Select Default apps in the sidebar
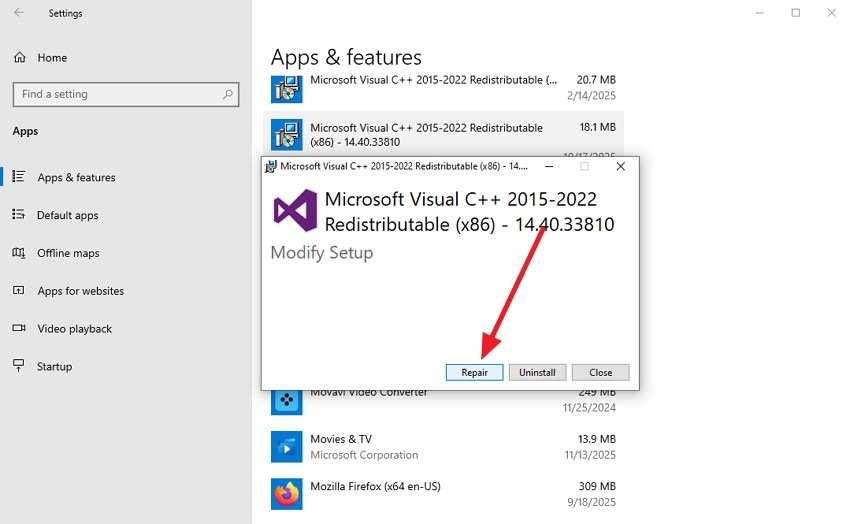This screenshot has width=850, height=524. pos(67,215)
